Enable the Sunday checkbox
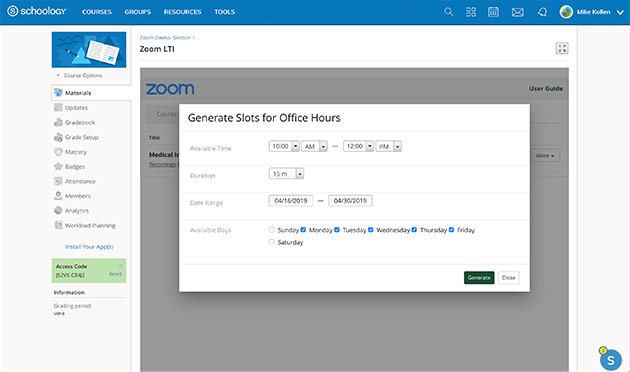Image resolution: width=630 pixels, height=372 pixels. (x=272, y=230)
